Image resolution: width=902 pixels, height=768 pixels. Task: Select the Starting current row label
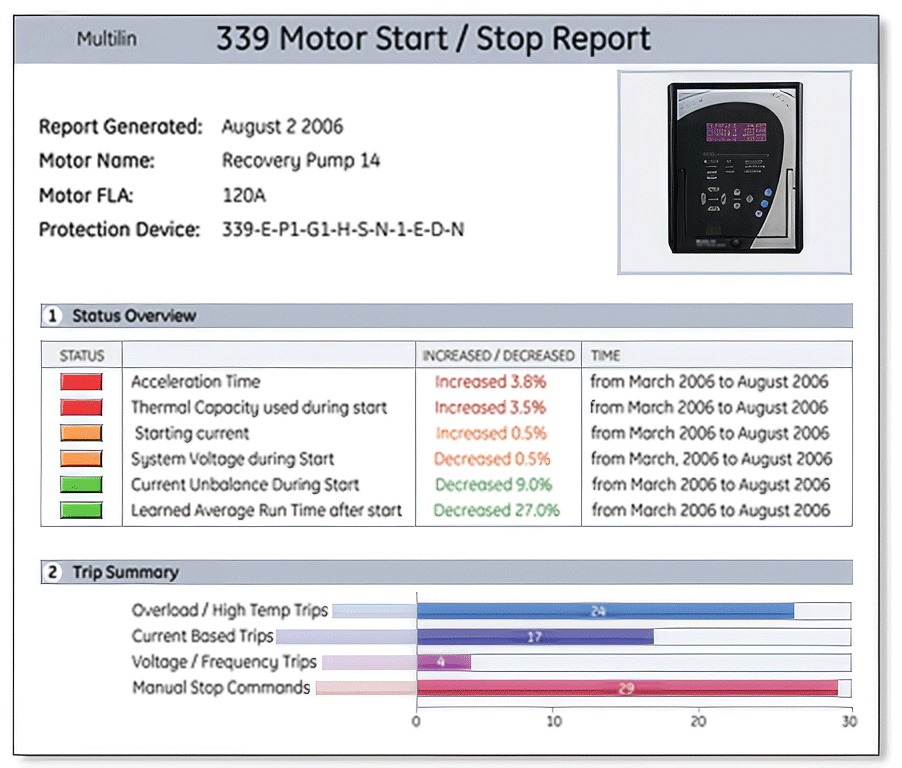192,433
